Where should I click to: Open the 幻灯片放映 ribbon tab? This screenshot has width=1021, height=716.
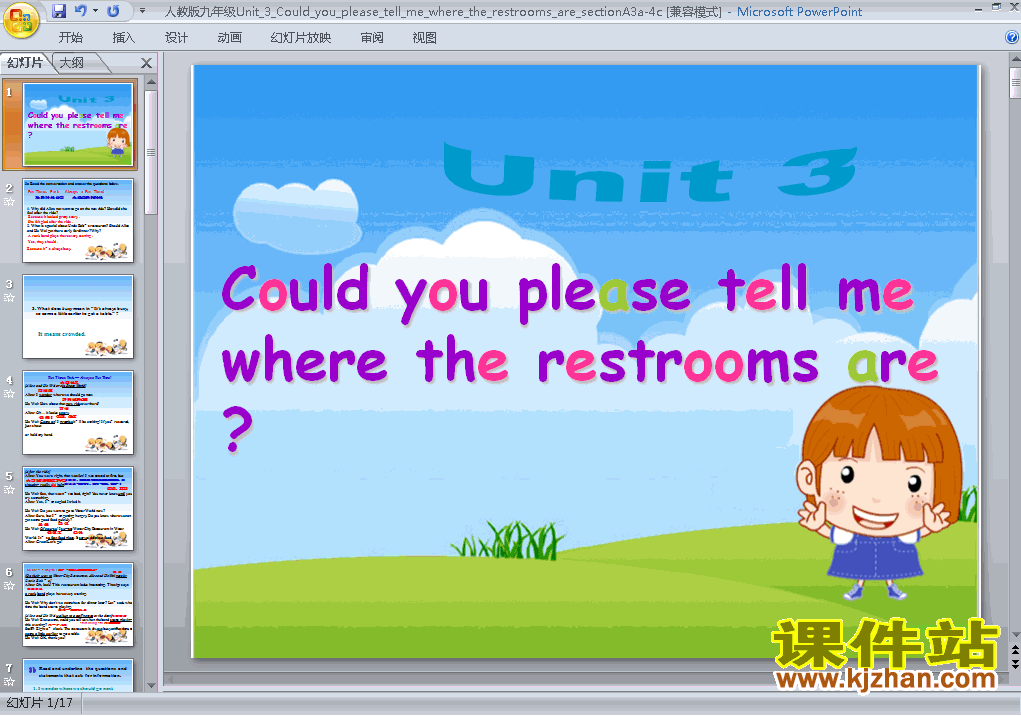coord(301,38)
